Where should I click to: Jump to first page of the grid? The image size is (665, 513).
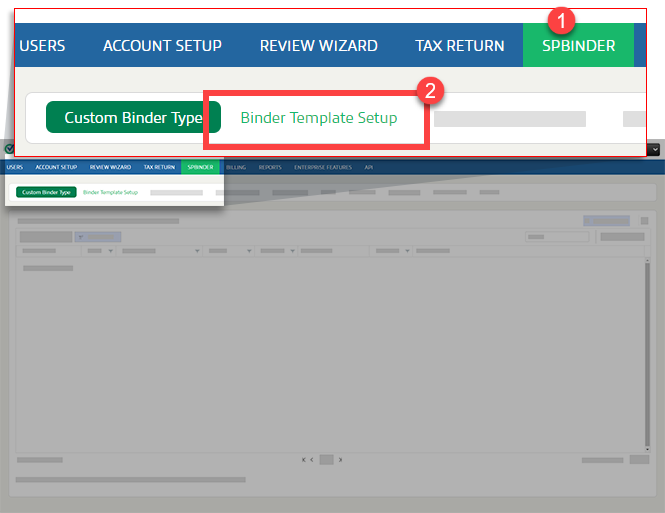point(304,460)
